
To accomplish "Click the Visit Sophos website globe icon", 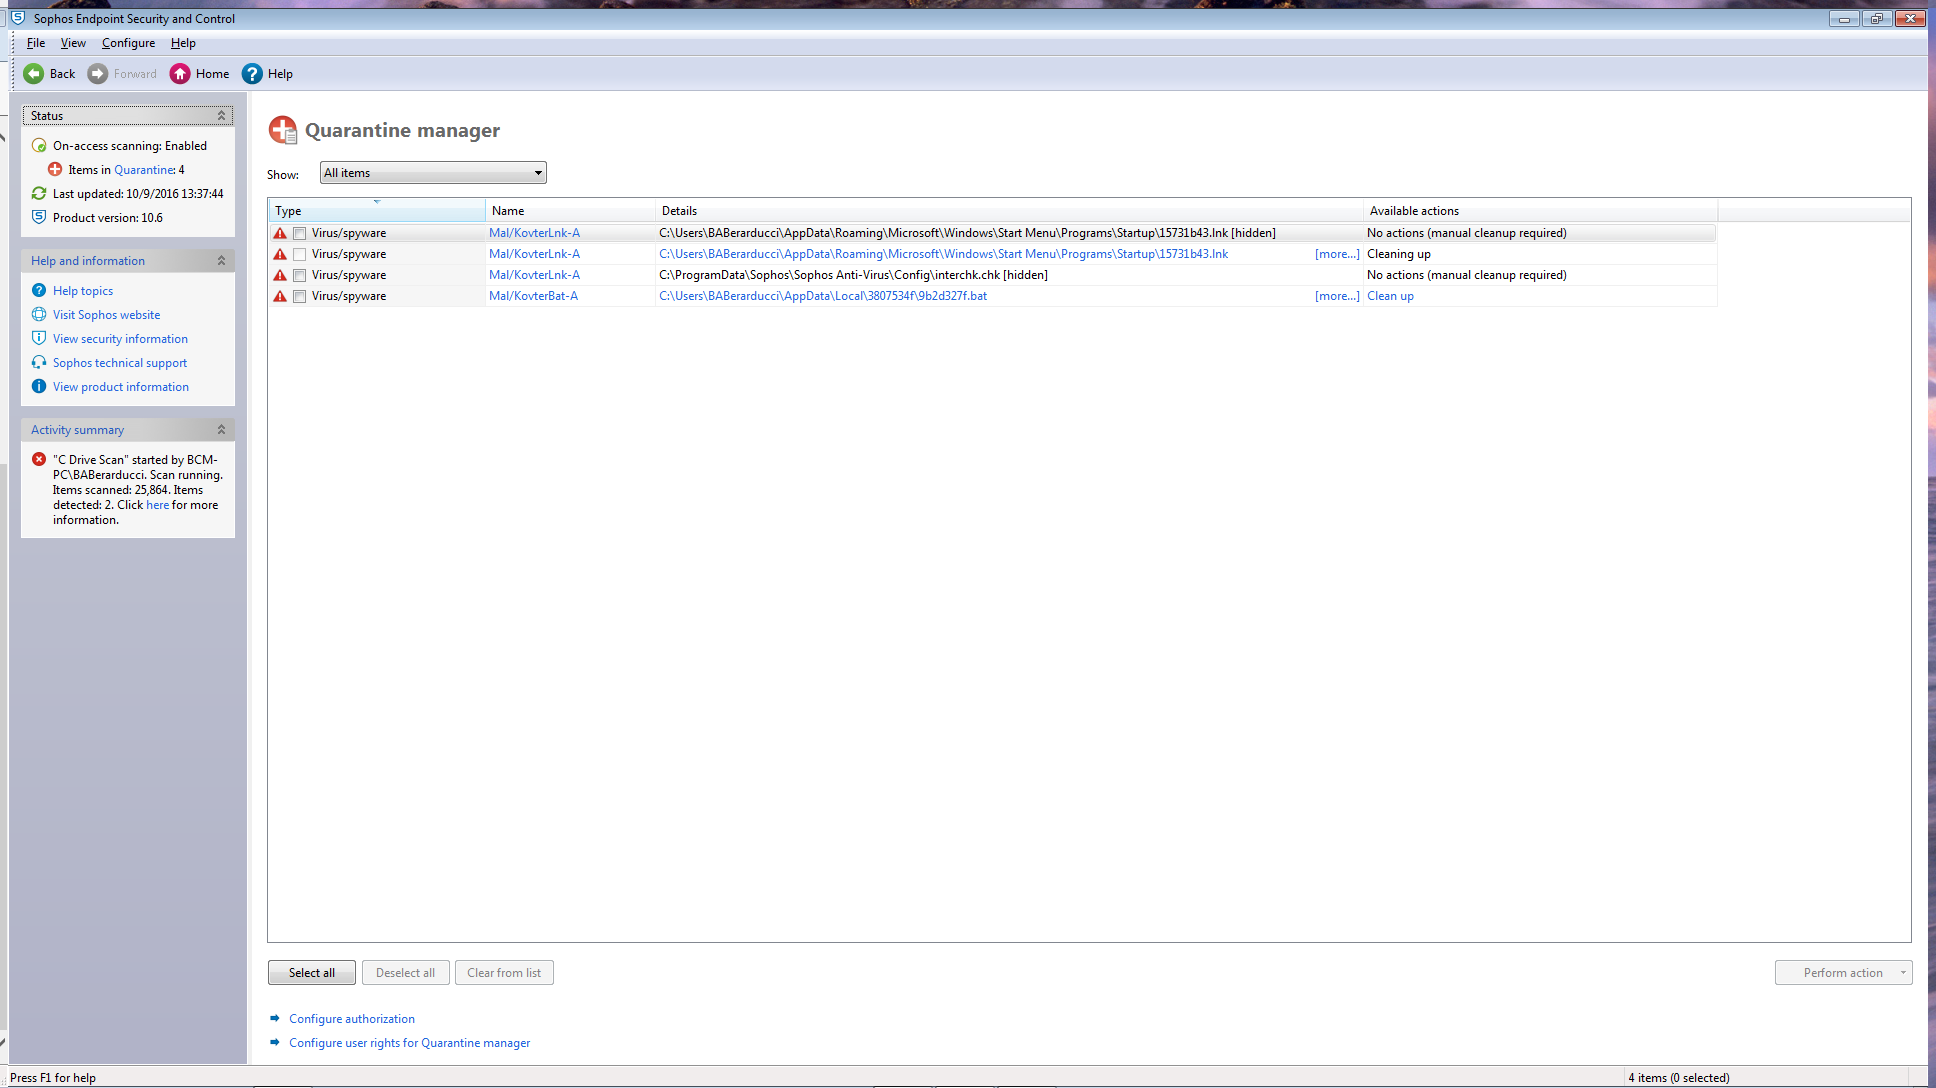I will [39, 315].
